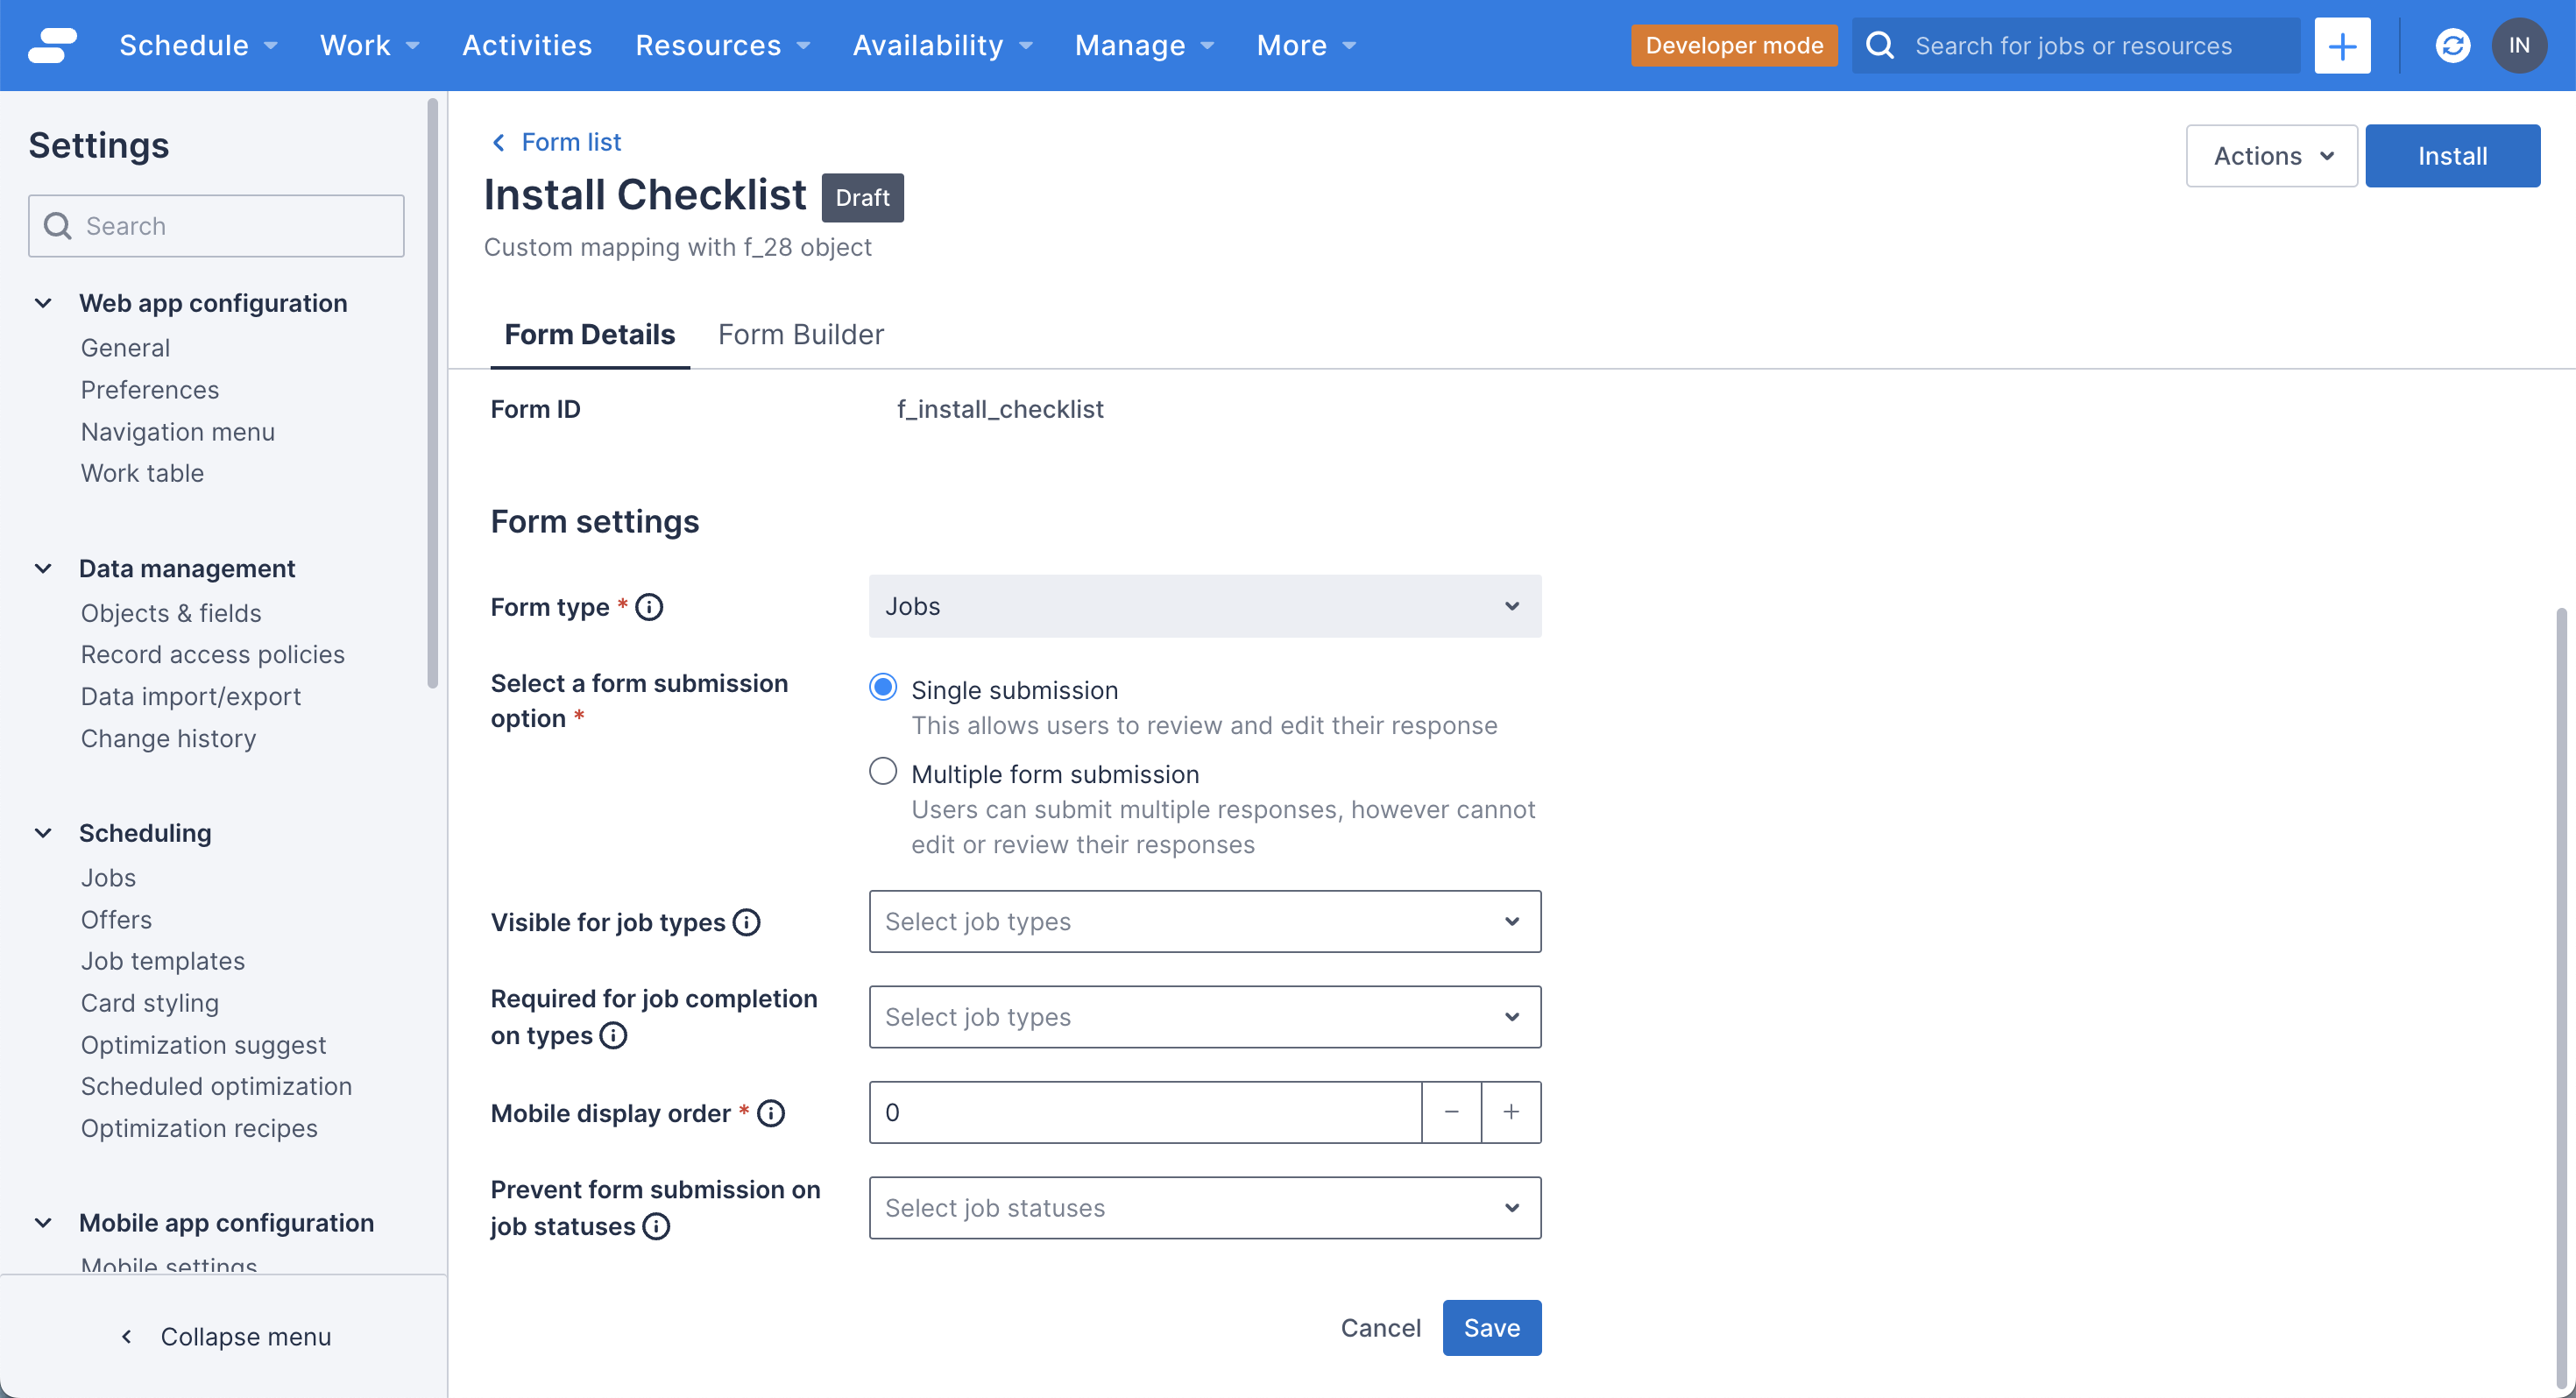Select the Multiple form submission option
This screenshot has width=2576, height=1398.
(883, 773)
